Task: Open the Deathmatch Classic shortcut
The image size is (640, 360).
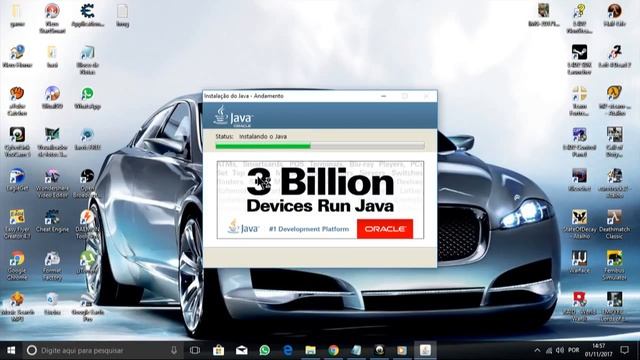Action: point(614,224)
